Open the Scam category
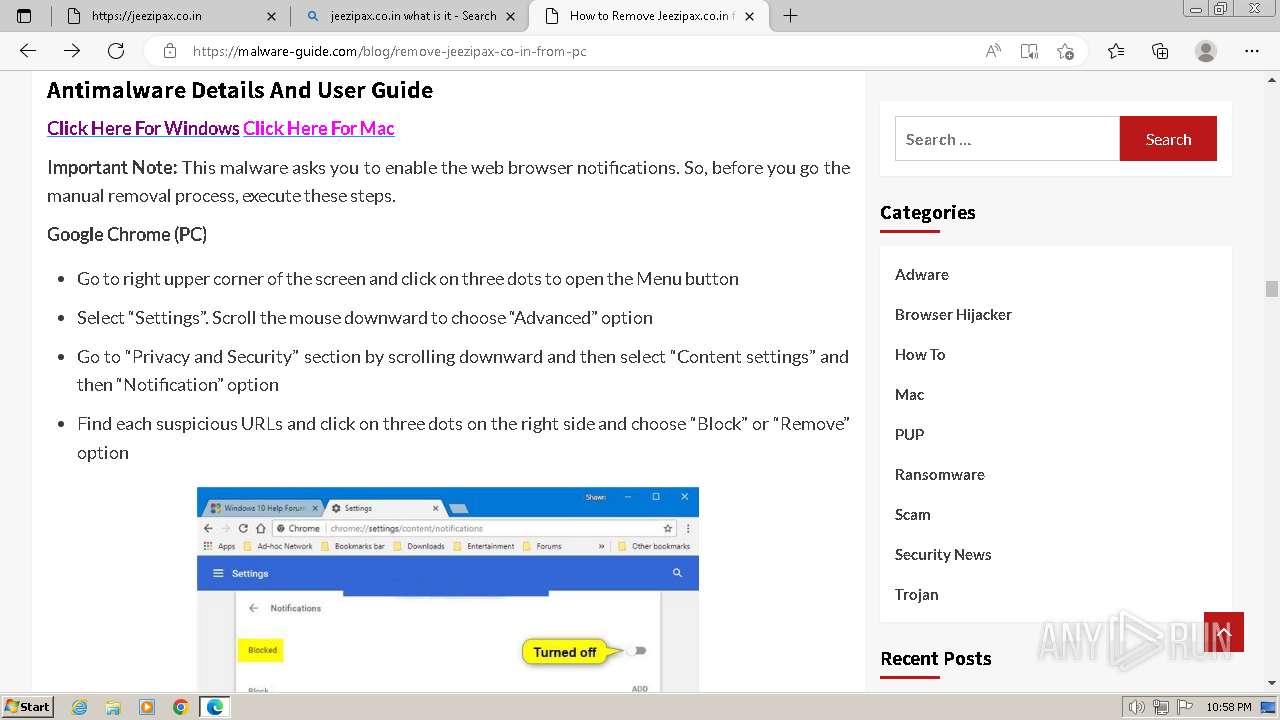This screenshot has height=720, width=1280. (x=912, y=514)
